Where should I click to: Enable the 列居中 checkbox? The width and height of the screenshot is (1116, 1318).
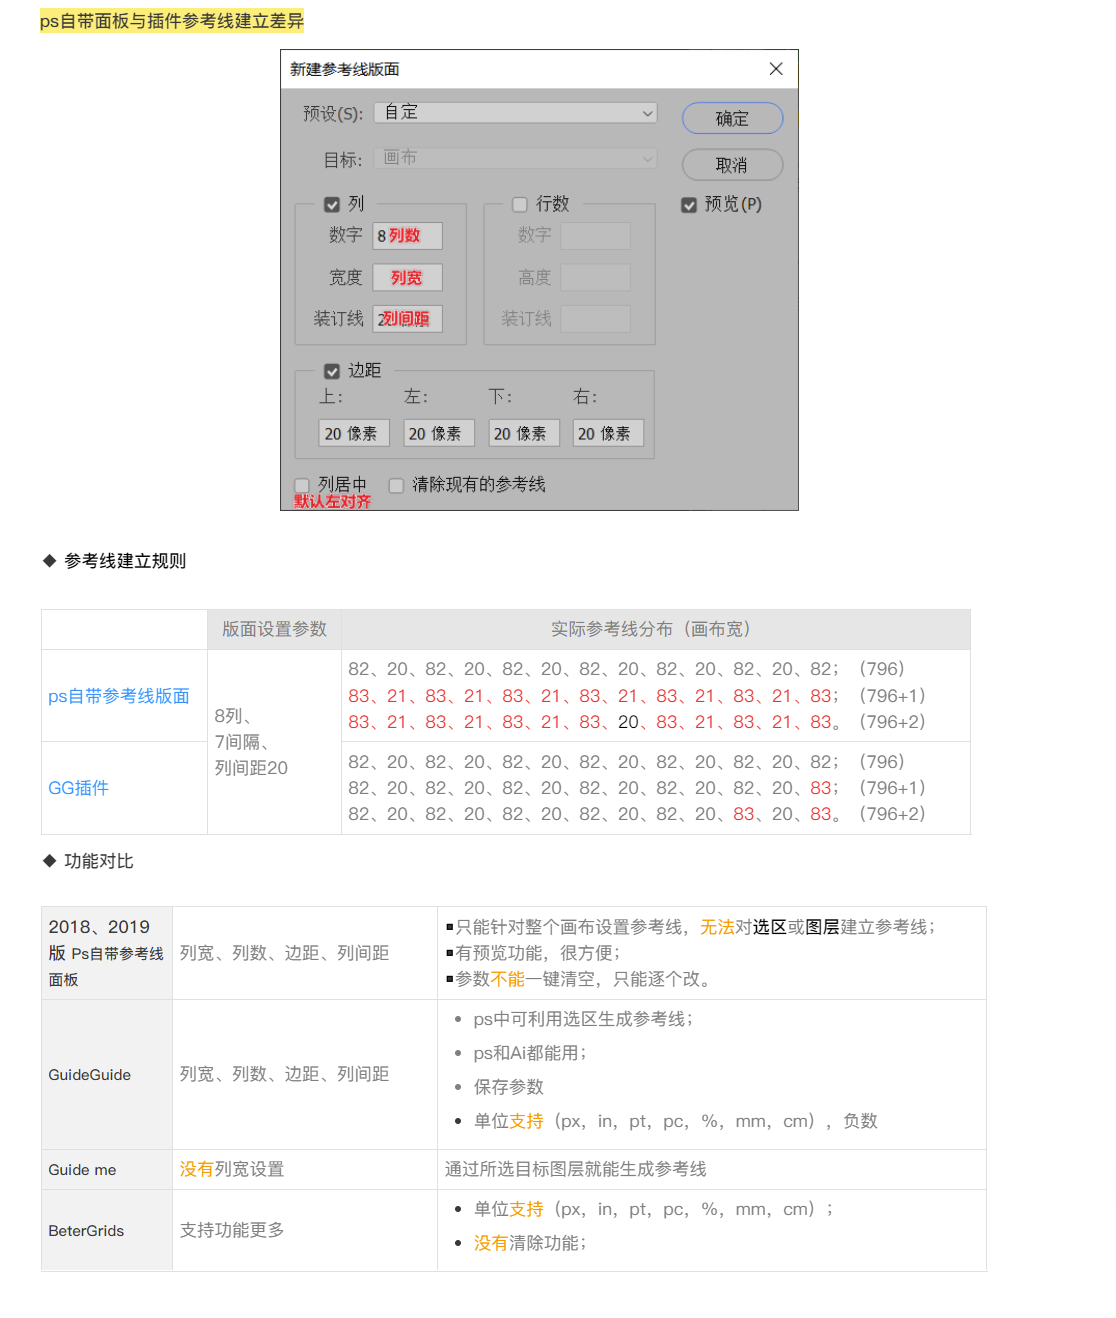302,485
